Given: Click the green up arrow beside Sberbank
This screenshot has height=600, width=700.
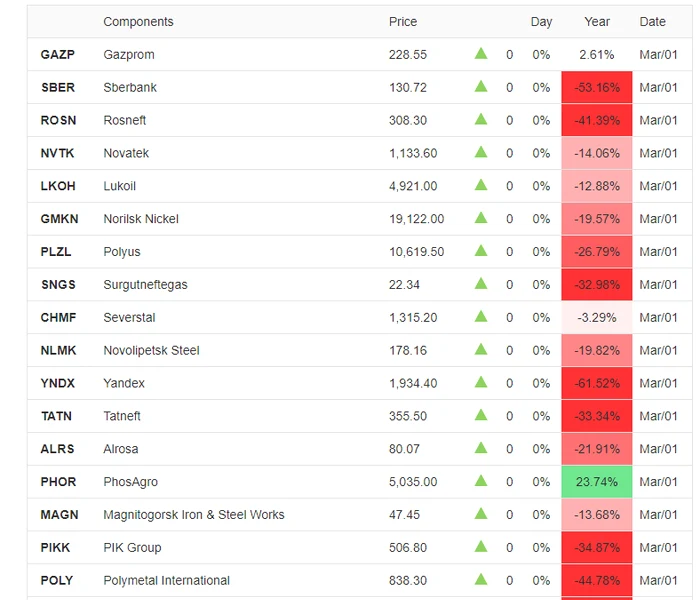Looking at the screenshot, I should (x=481, y=87).
